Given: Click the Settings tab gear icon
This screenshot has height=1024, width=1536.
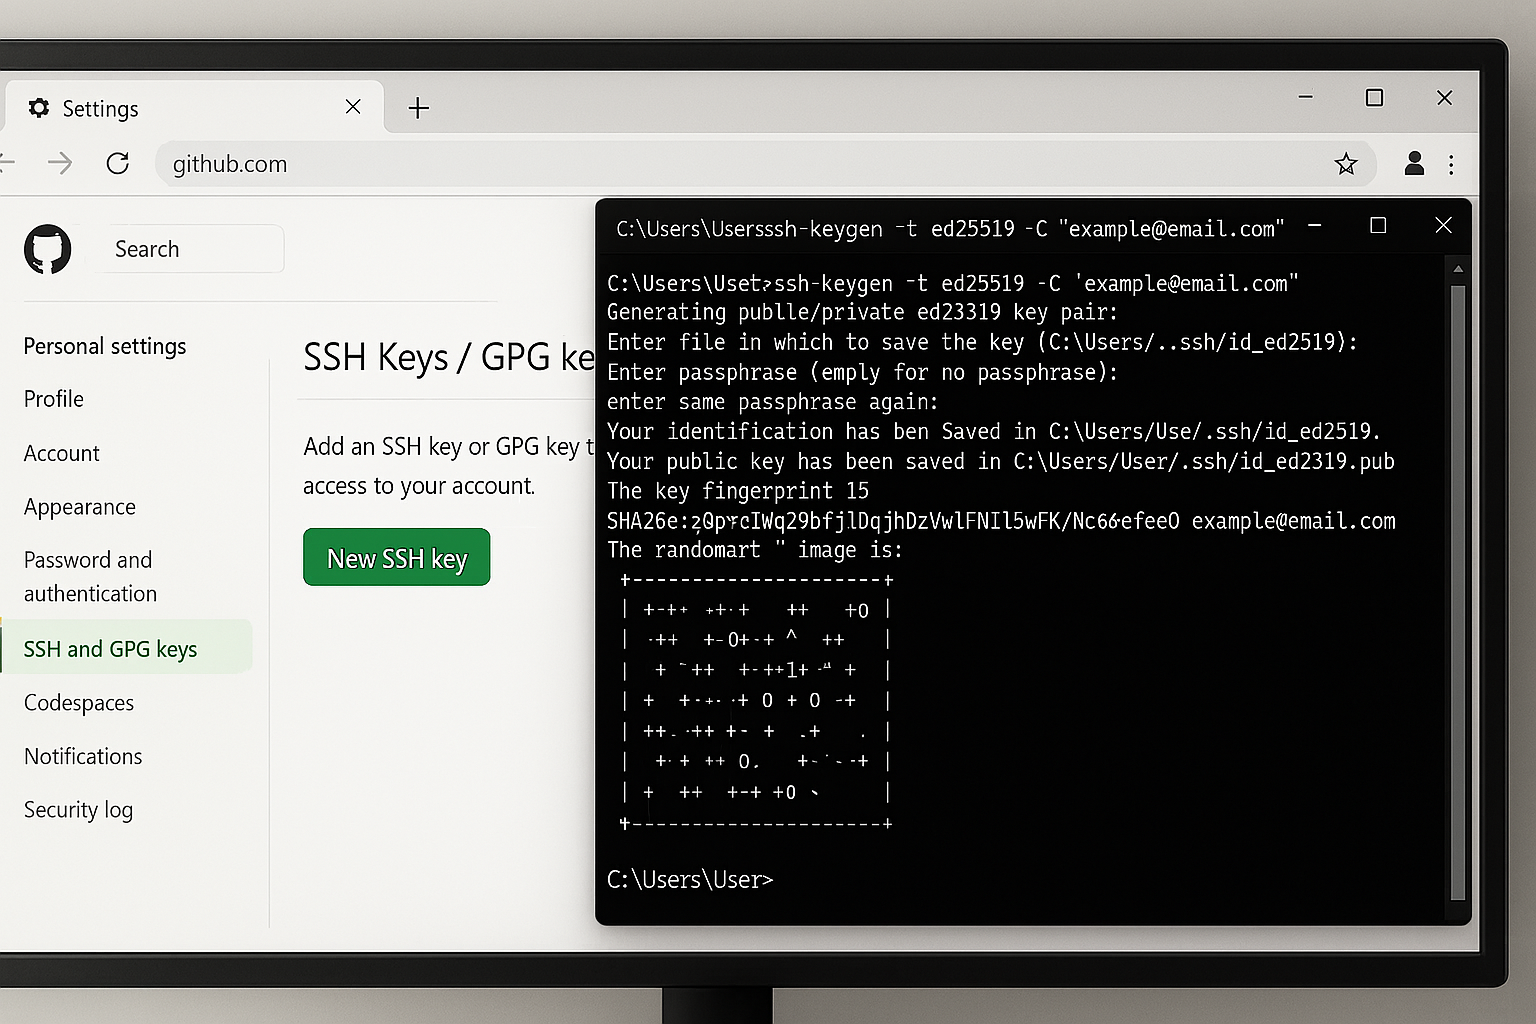Looking at the screenshot, I should pos(39,108).
